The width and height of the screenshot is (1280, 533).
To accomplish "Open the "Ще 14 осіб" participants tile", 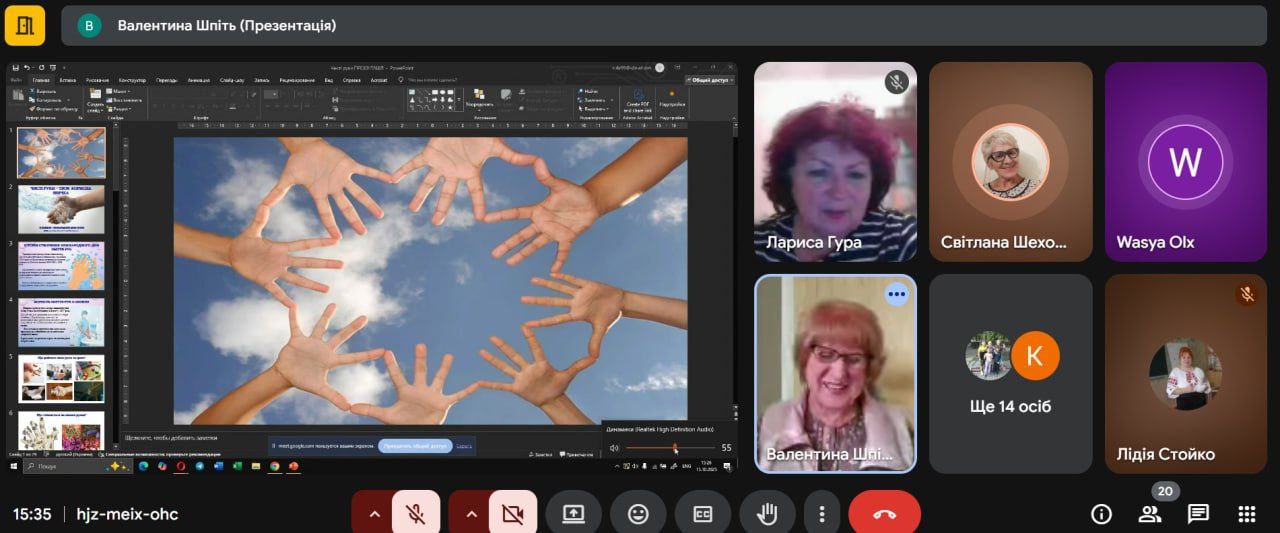I will 1010,373.
